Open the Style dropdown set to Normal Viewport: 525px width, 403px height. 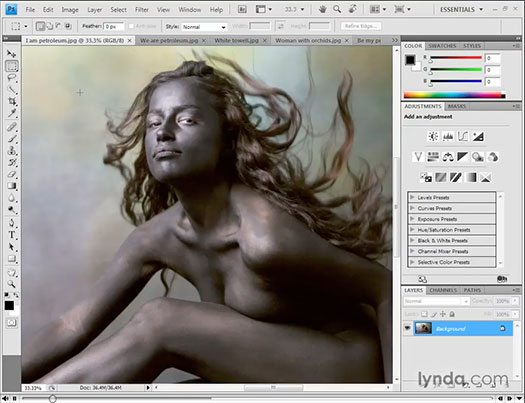click(204, 26)
